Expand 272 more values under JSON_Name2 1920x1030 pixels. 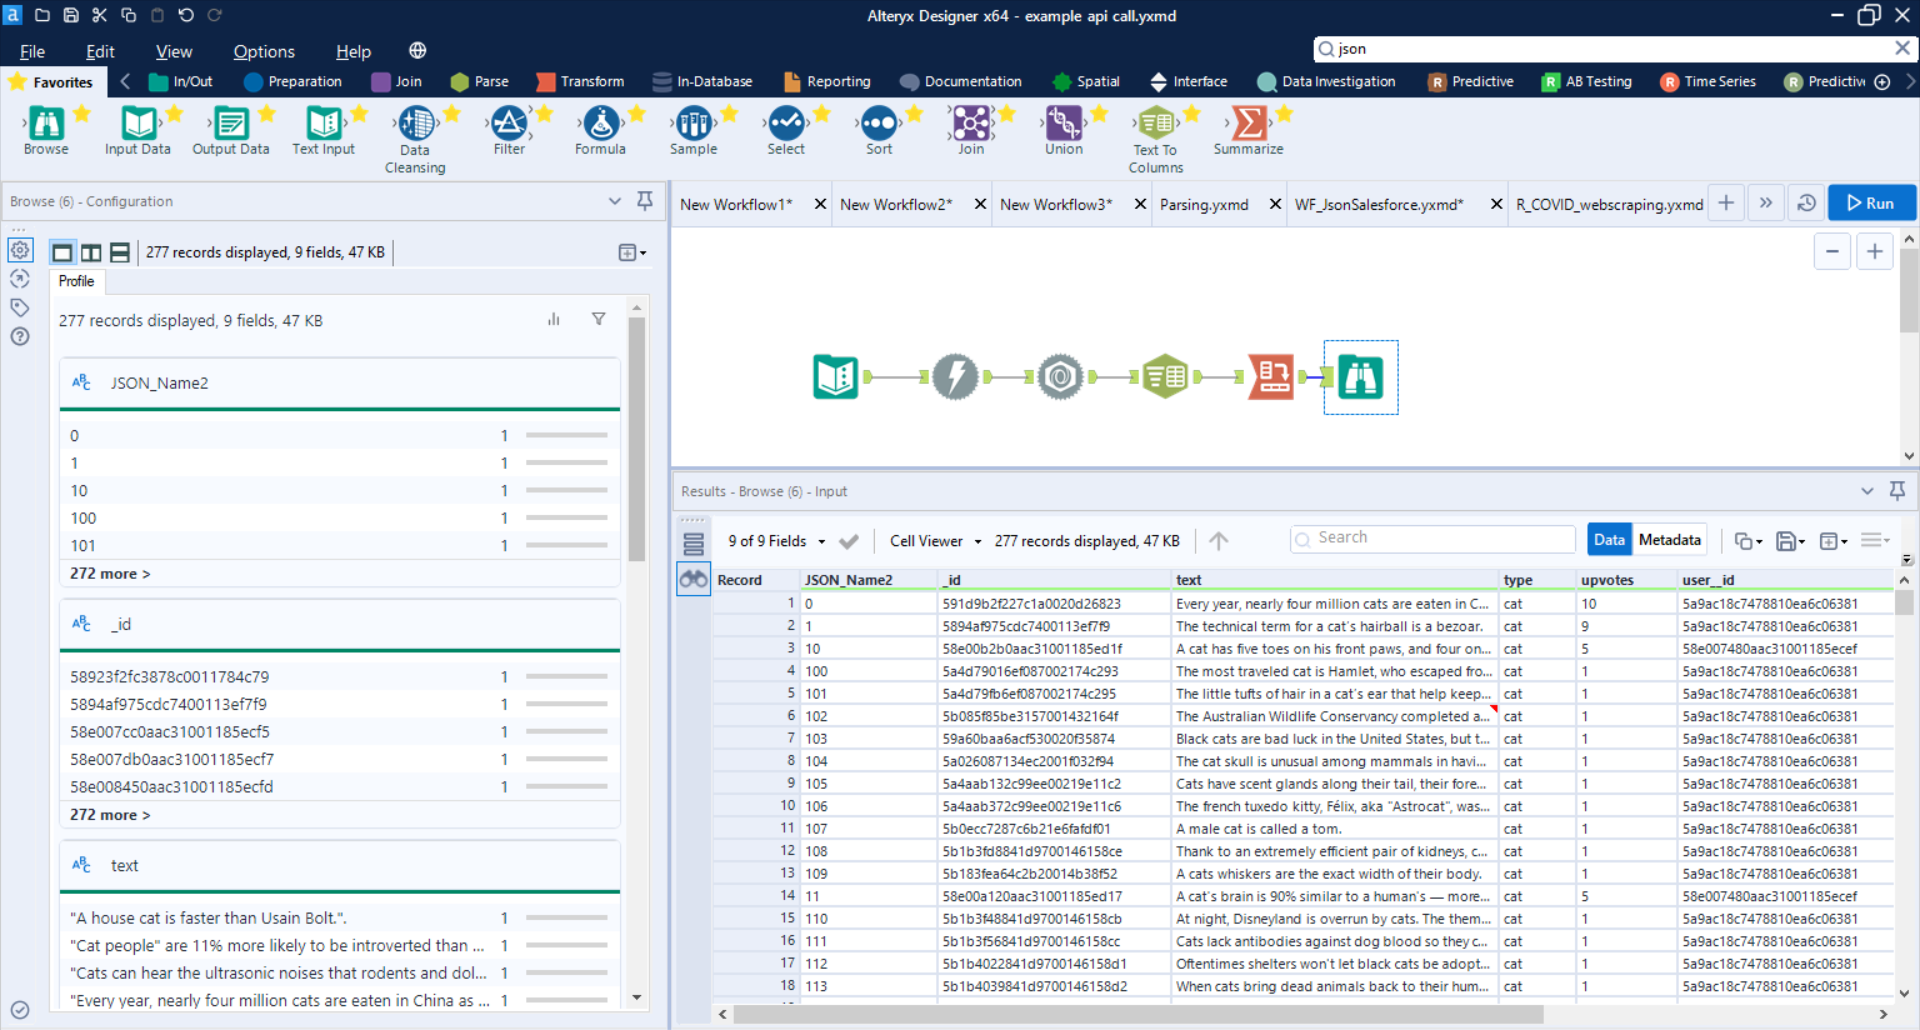coord(110,574)
